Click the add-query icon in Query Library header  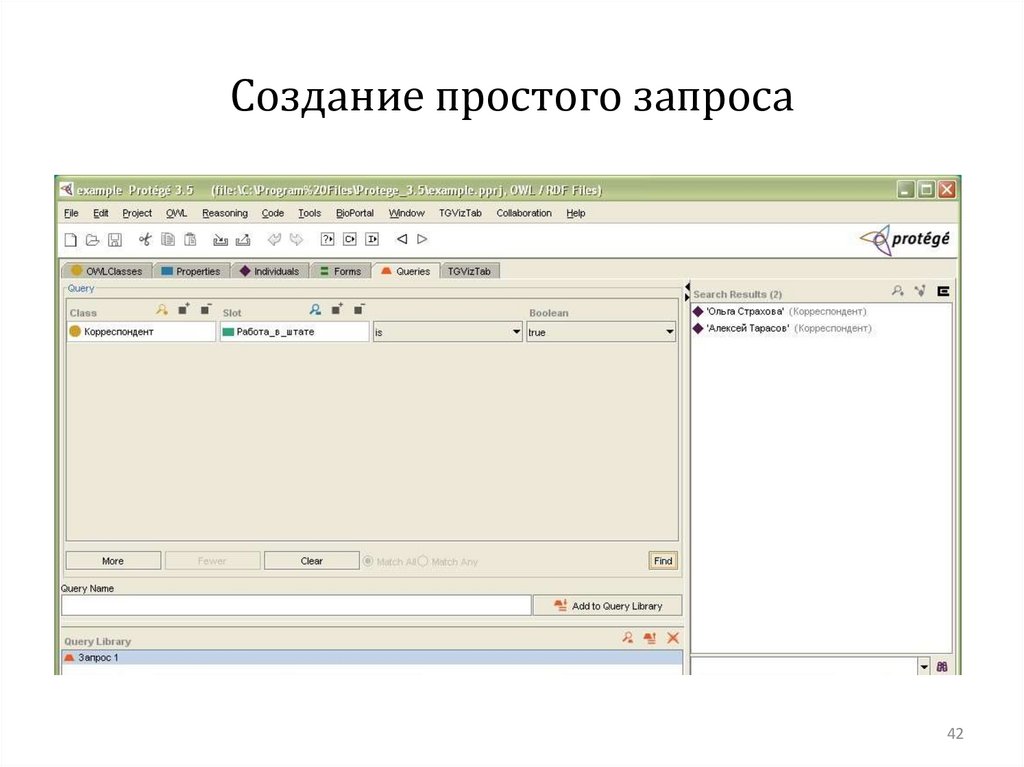click(x=650, y=638)
